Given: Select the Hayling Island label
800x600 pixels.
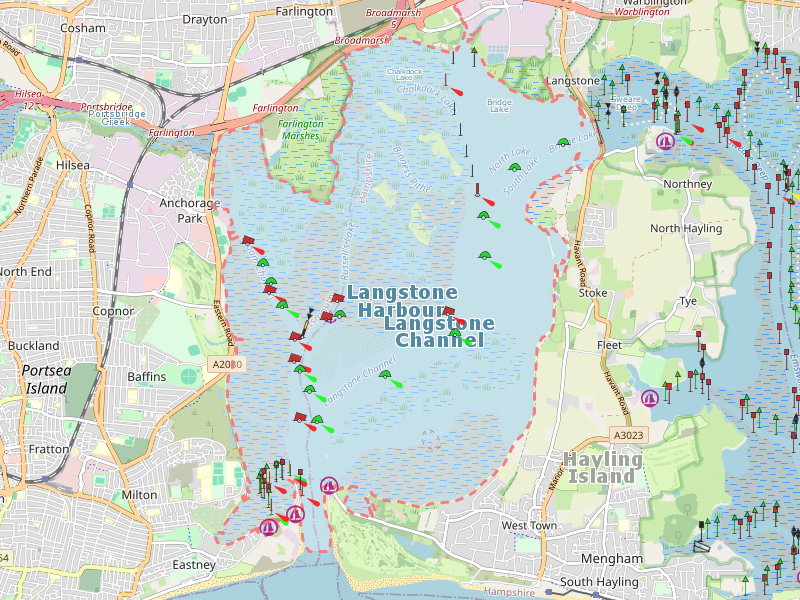Looking at the screenshot, I should pos(603,467).
